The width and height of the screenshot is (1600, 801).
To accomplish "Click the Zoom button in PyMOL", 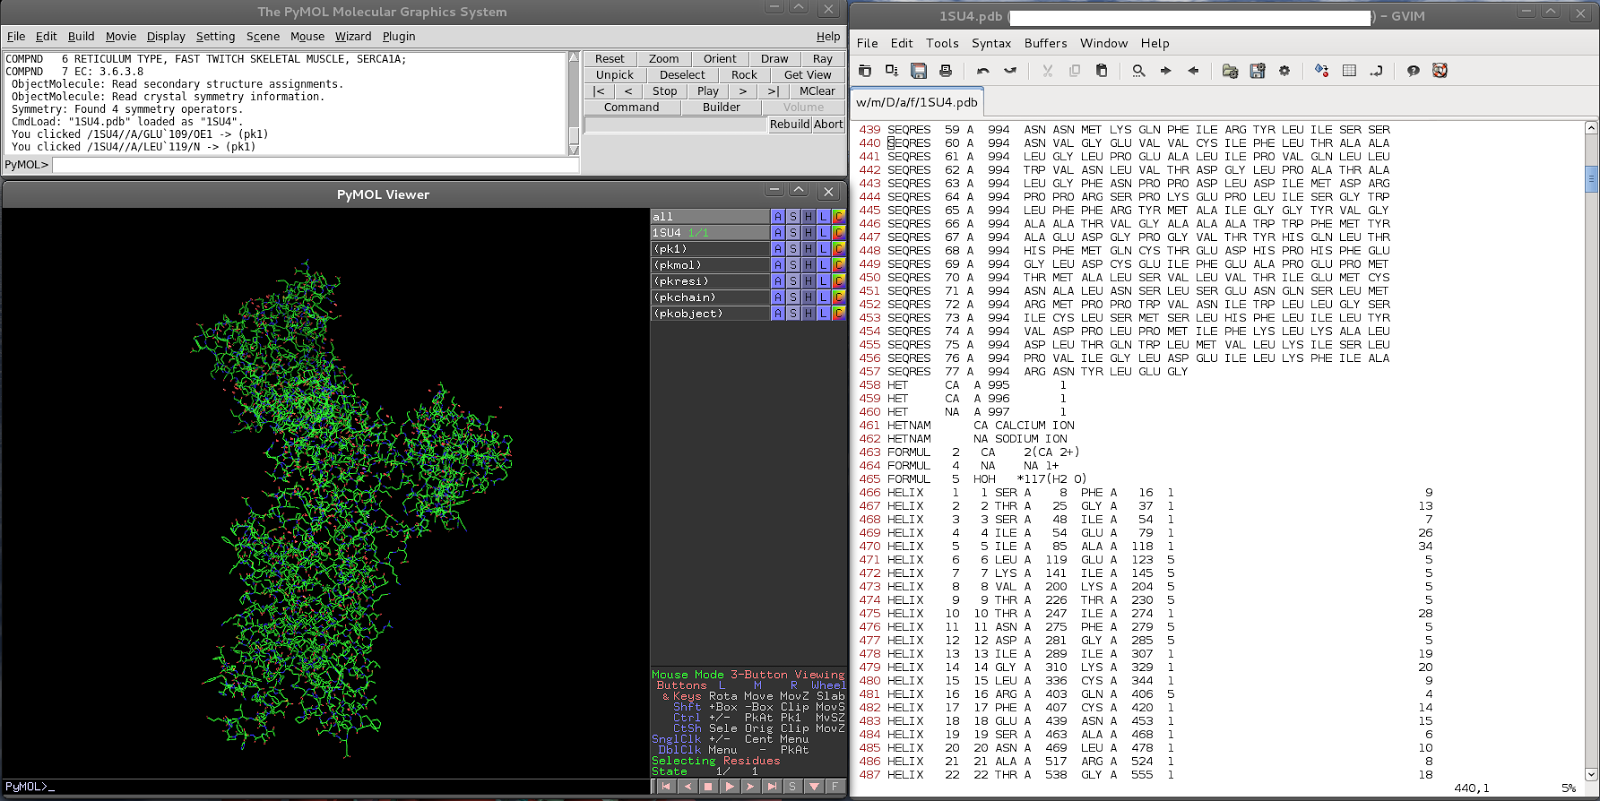I will click(663, 59).
